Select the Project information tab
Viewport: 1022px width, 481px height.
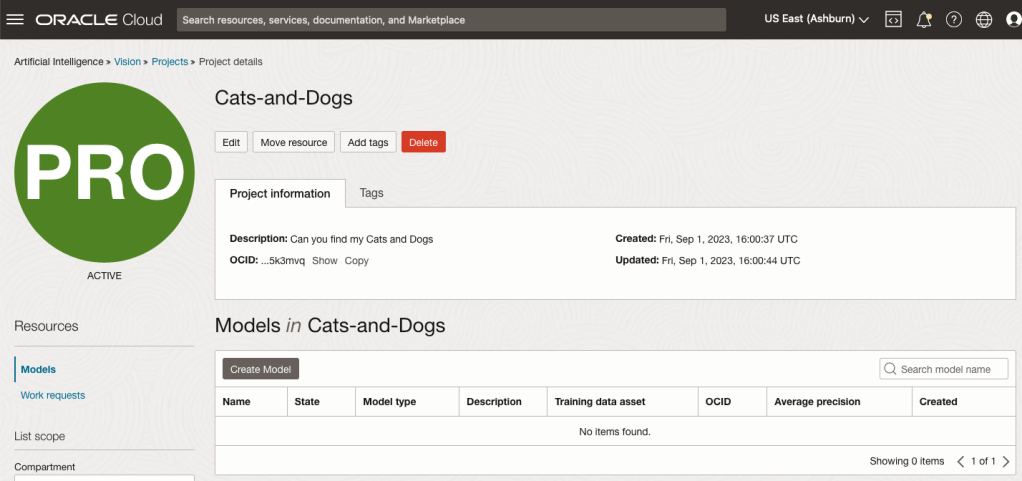280,194
